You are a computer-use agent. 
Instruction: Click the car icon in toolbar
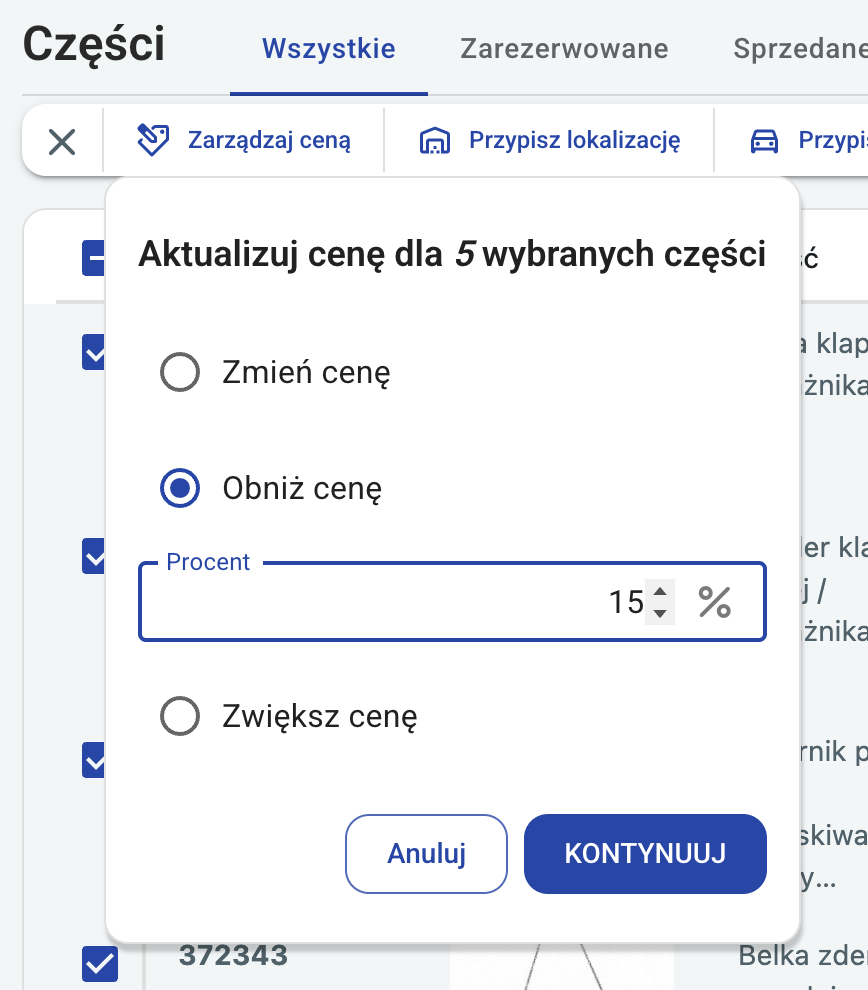(x=764, y=140)
